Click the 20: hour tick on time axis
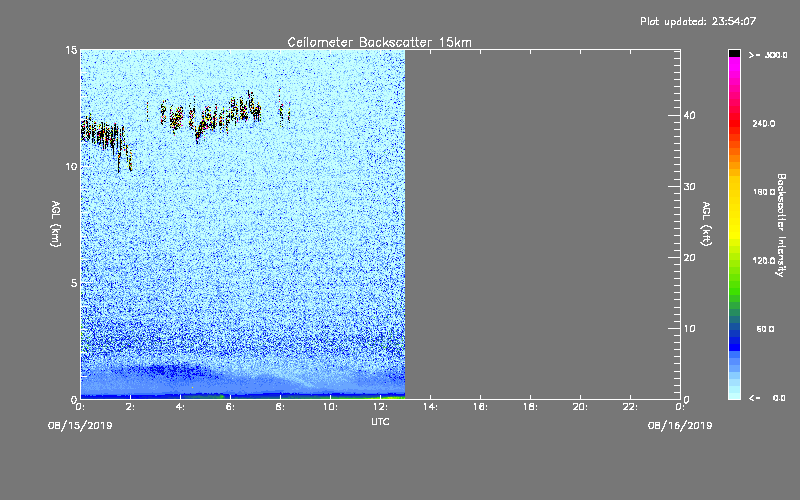The height and width of the screenshot is (500, 800). coord(580,407)
